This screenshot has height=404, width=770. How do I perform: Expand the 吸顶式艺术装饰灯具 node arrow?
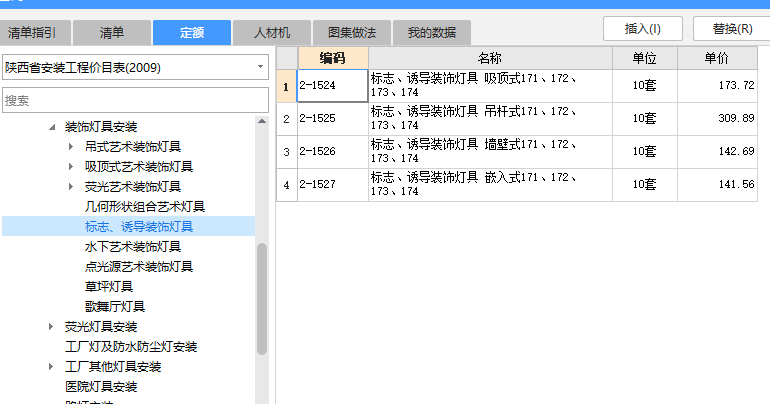click(71, 167)
